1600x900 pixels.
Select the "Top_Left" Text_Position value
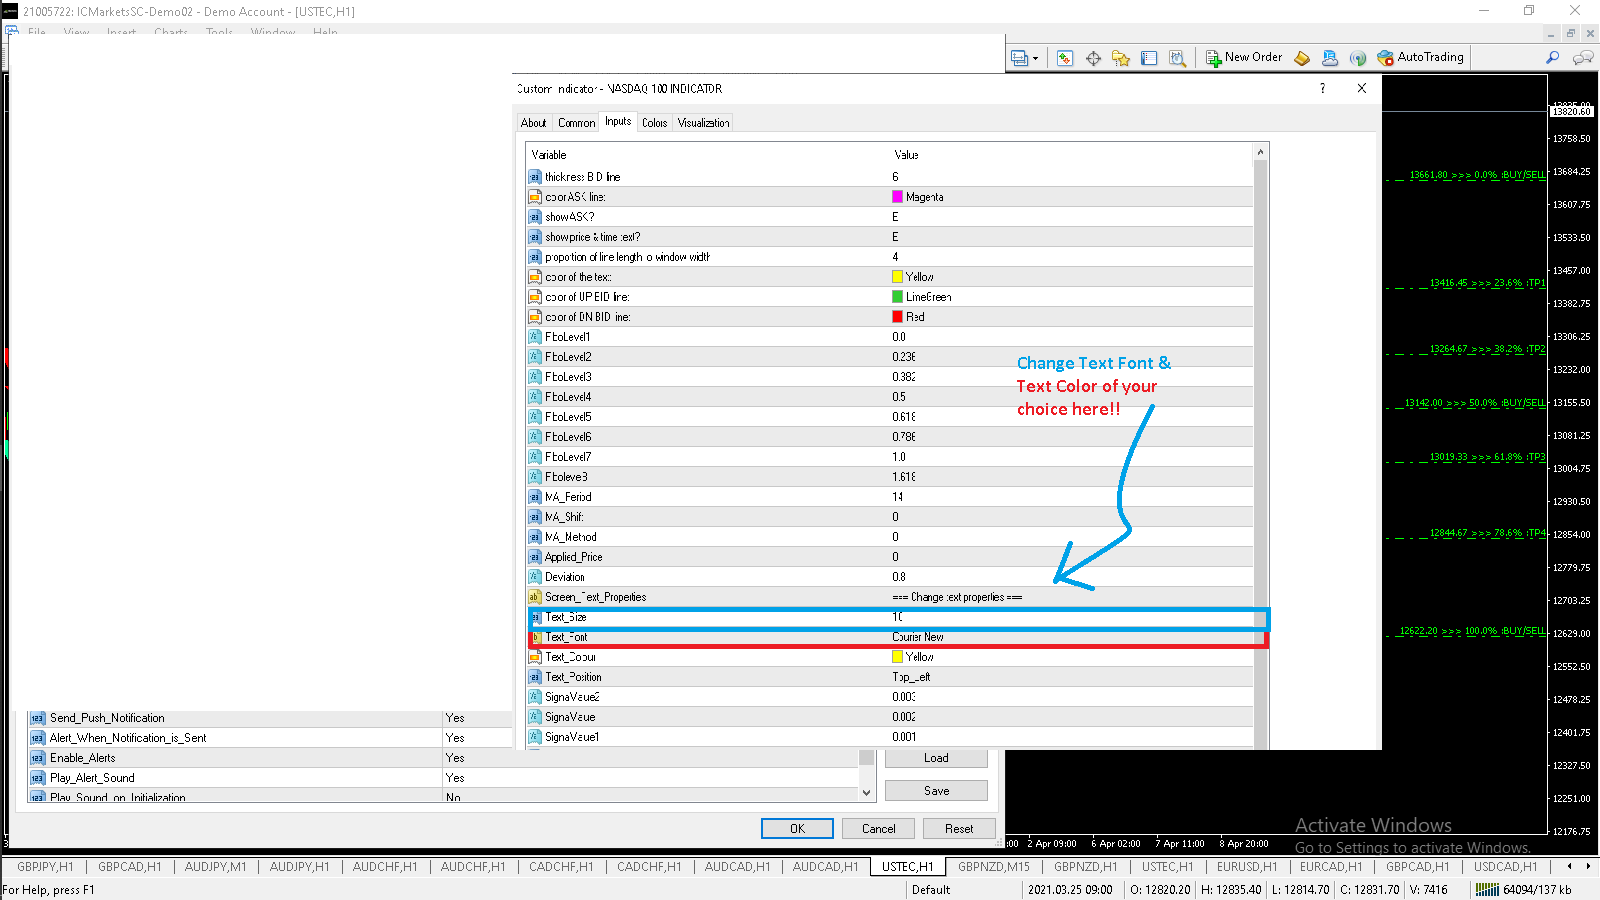(x=912, y=677)
